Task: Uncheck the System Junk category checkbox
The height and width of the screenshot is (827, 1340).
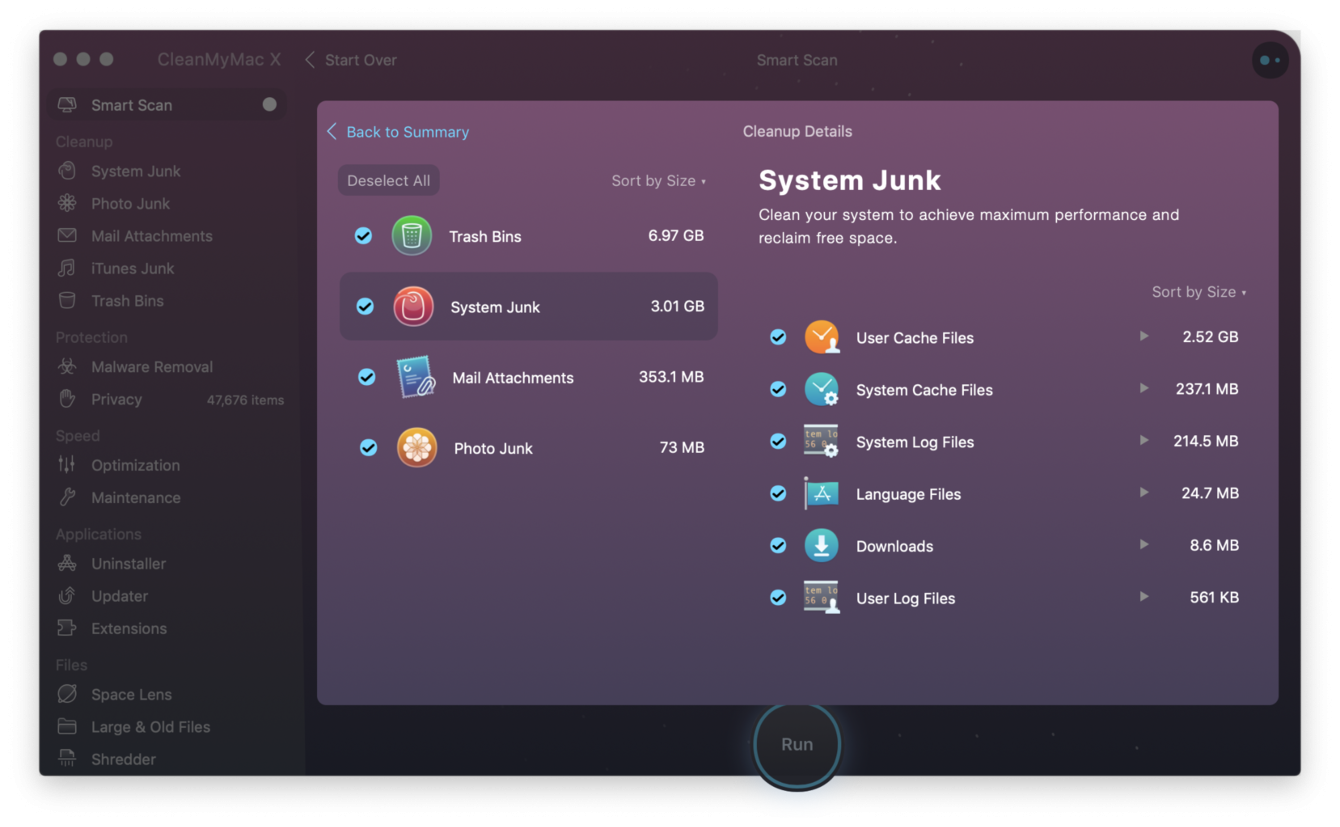Action: 365,307
